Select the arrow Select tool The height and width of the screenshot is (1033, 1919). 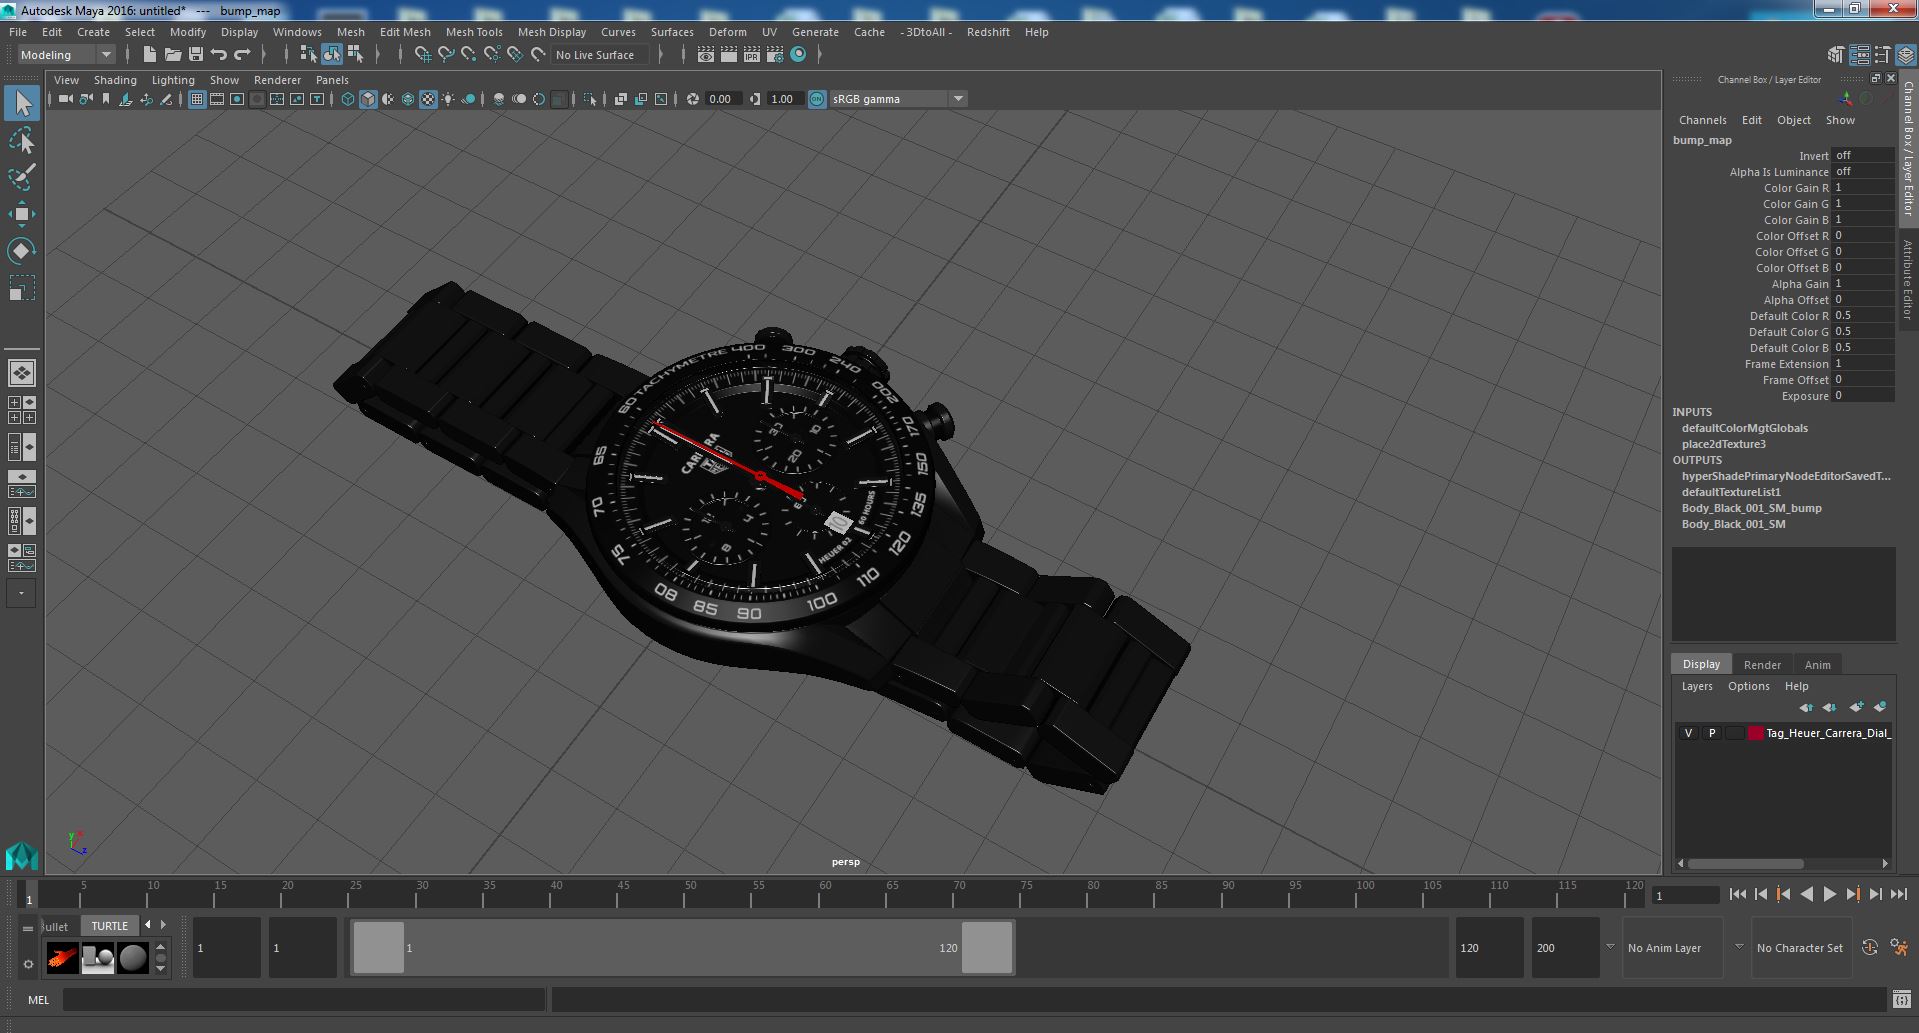point(22,103)
